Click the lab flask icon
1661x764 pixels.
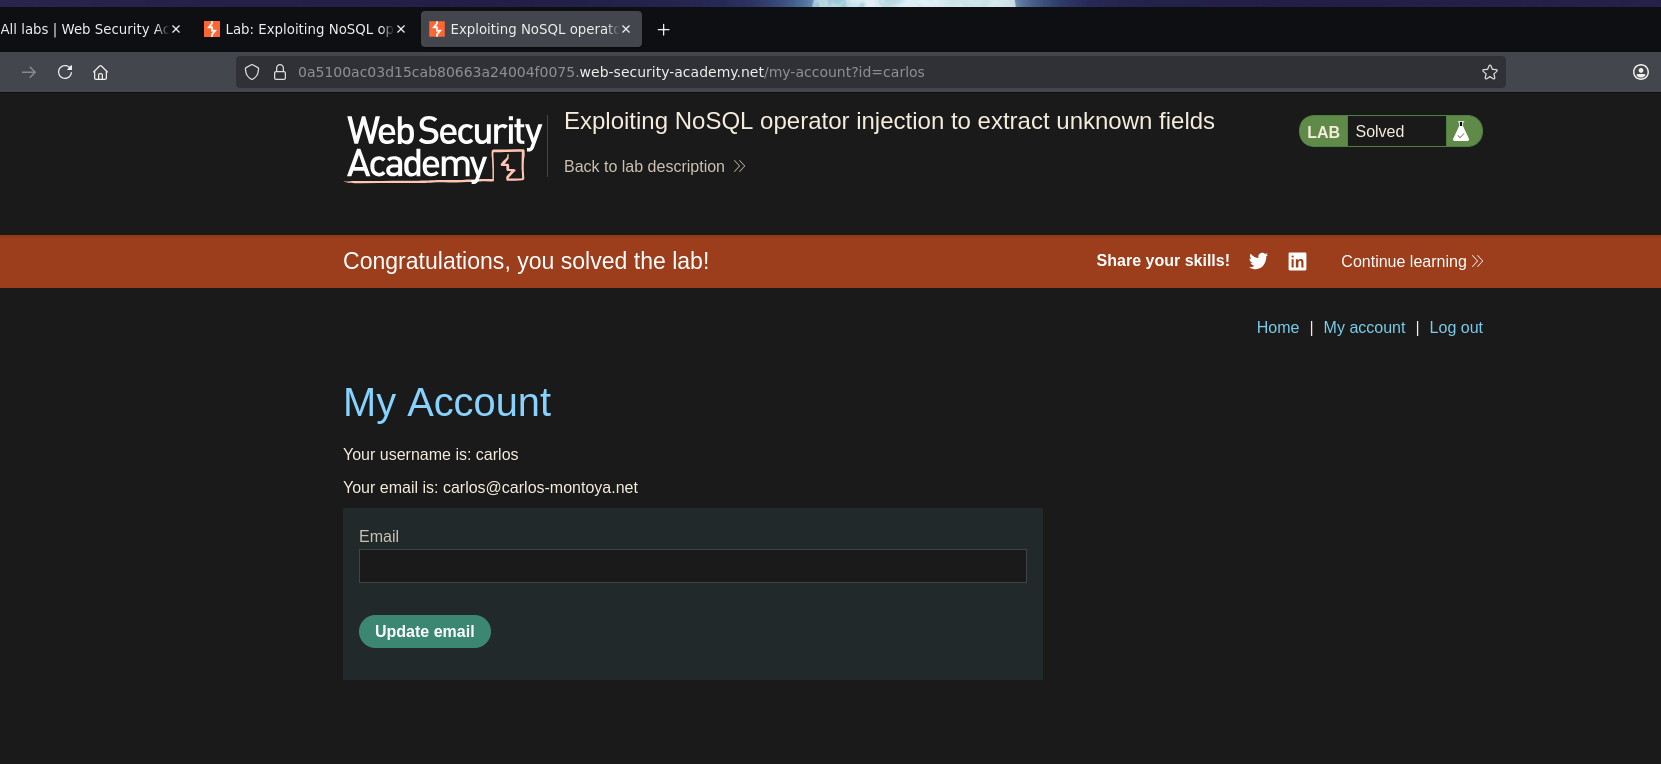[x=1461, y=131]
